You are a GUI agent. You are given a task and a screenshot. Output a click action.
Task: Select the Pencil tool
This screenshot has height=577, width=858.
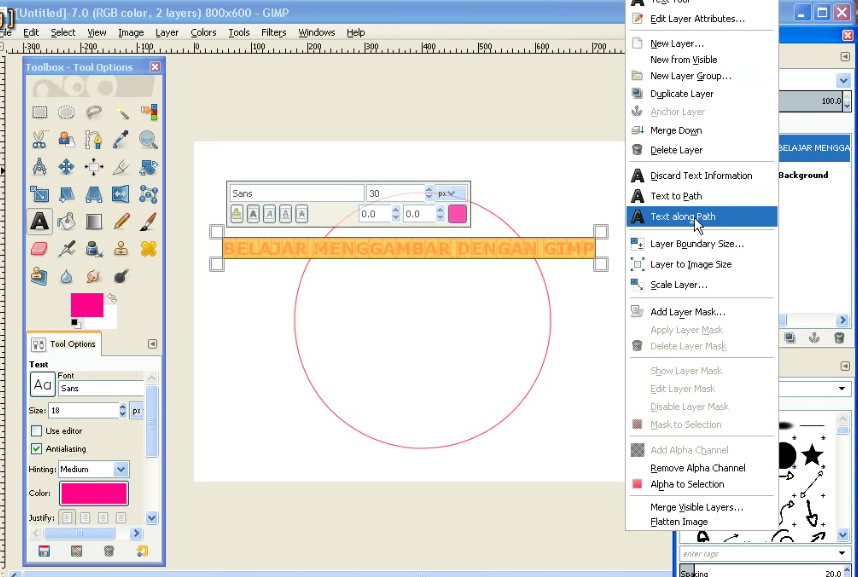point(121,221)
